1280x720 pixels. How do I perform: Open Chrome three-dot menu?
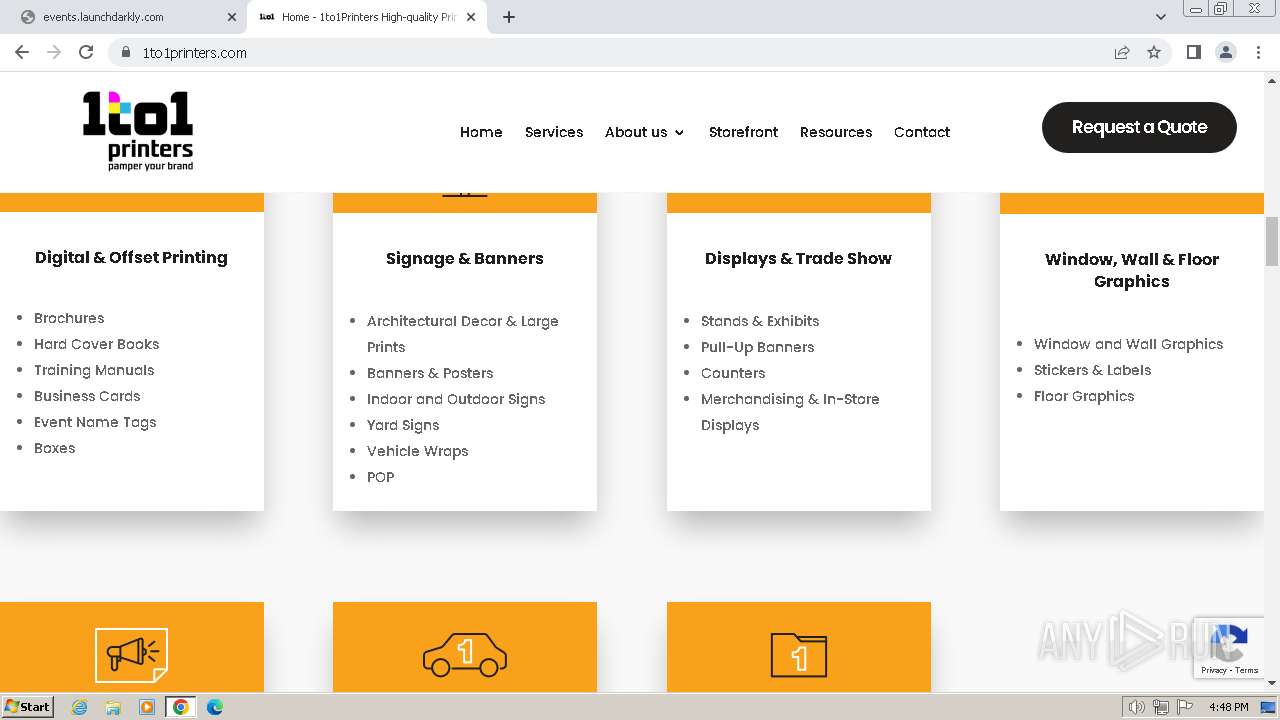(x=1258, y=52)
